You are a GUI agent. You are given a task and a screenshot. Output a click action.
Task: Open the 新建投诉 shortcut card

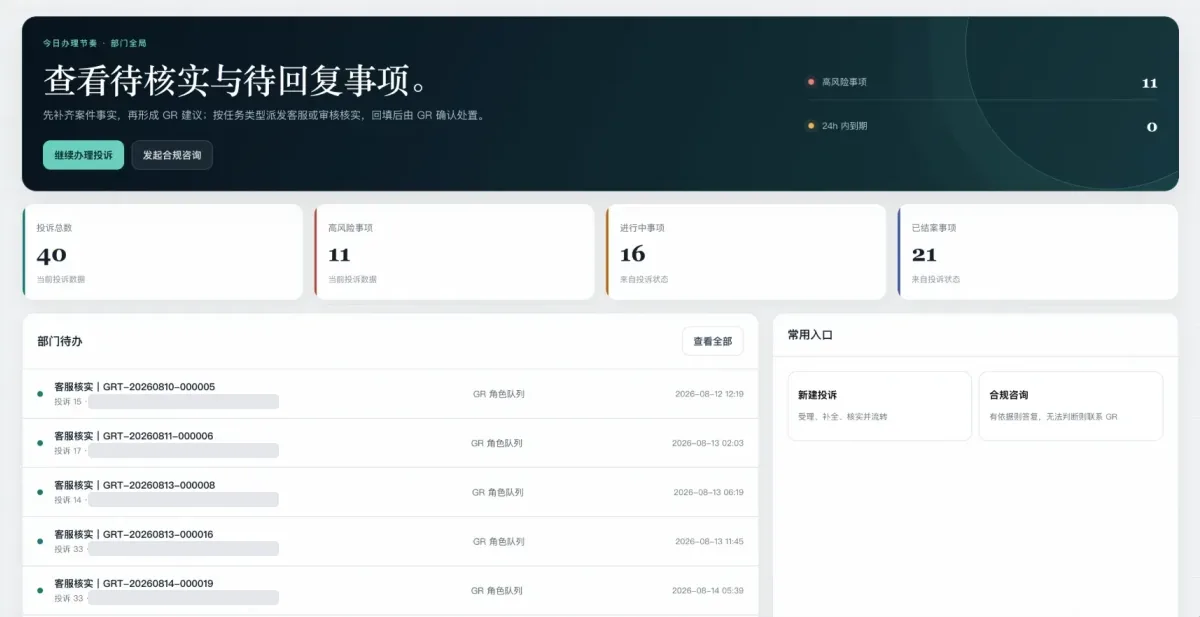pyautogui.click(x=879, y=406)
